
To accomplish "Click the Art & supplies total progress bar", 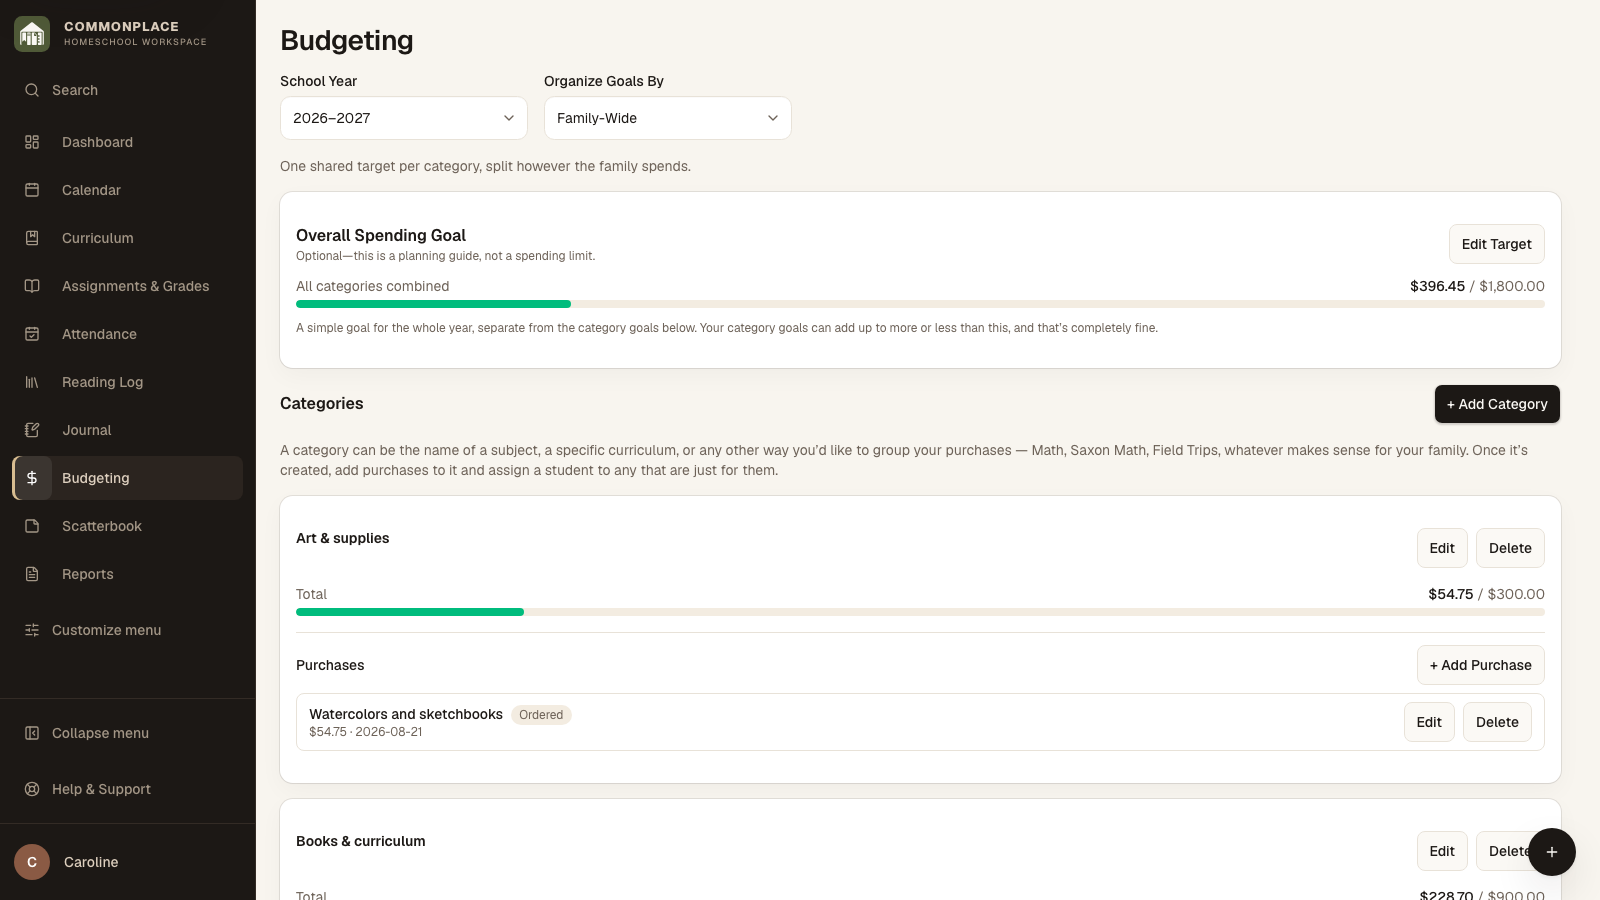I will 920,612.
